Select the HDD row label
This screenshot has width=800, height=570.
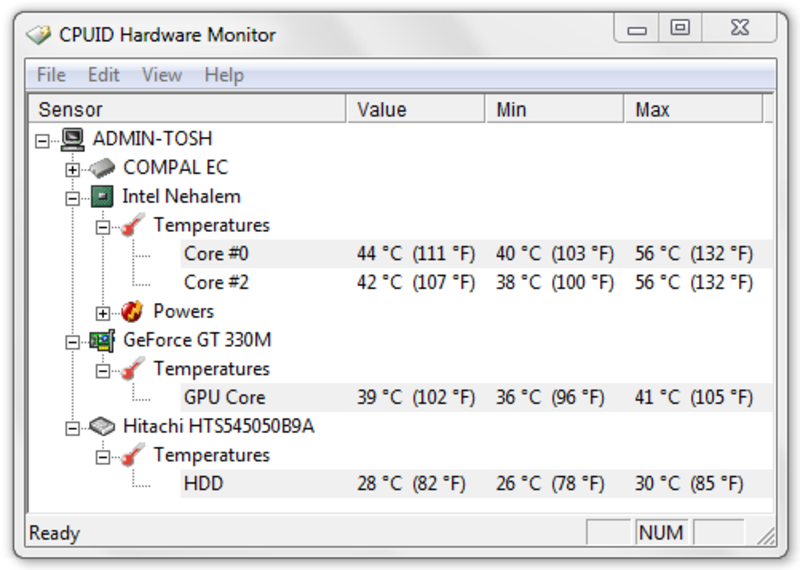[x=204, y=484]
